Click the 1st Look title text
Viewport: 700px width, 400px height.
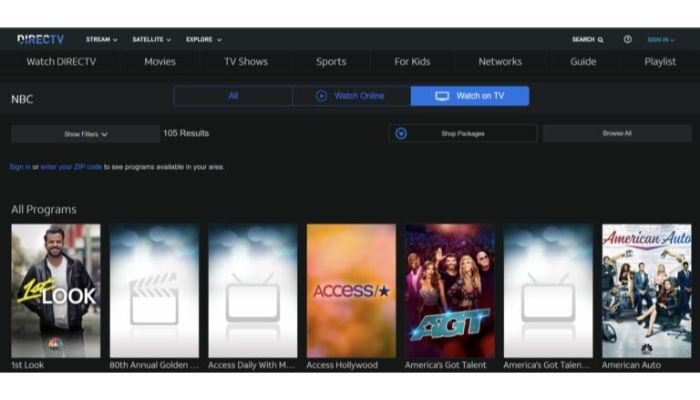28,365
